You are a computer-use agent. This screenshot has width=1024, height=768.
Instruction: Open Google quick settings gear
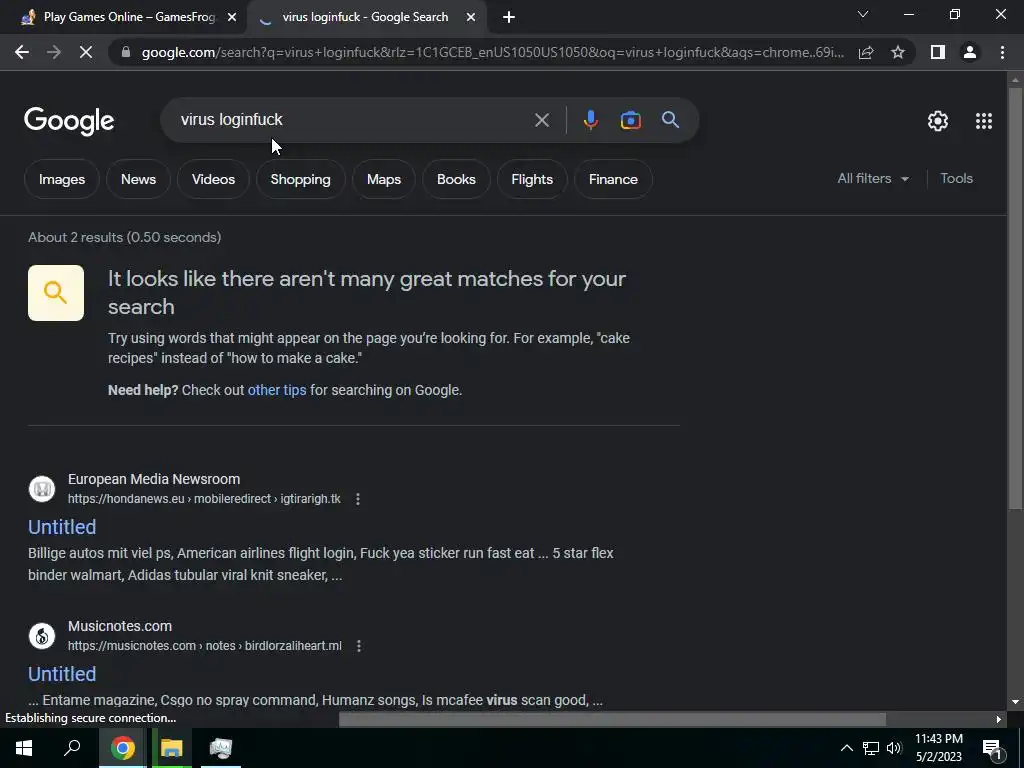pyautogui.click(x=938, y=121)
